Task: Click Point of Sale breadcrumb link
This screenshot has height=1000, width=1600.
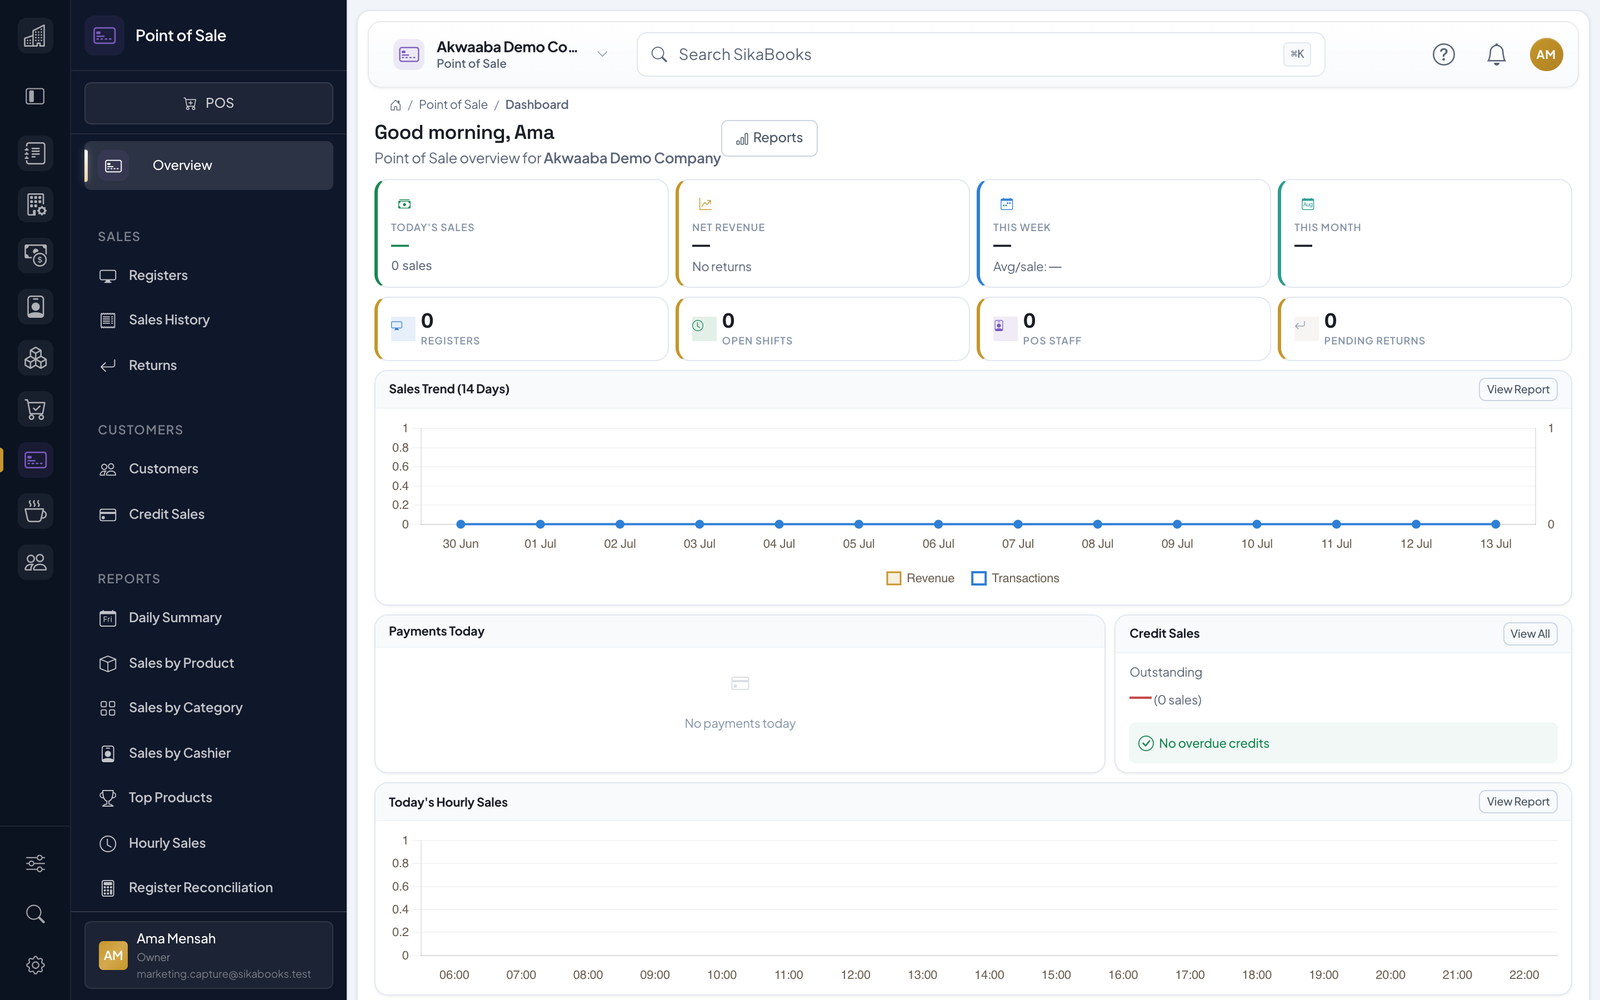Action: click(453, 105)
